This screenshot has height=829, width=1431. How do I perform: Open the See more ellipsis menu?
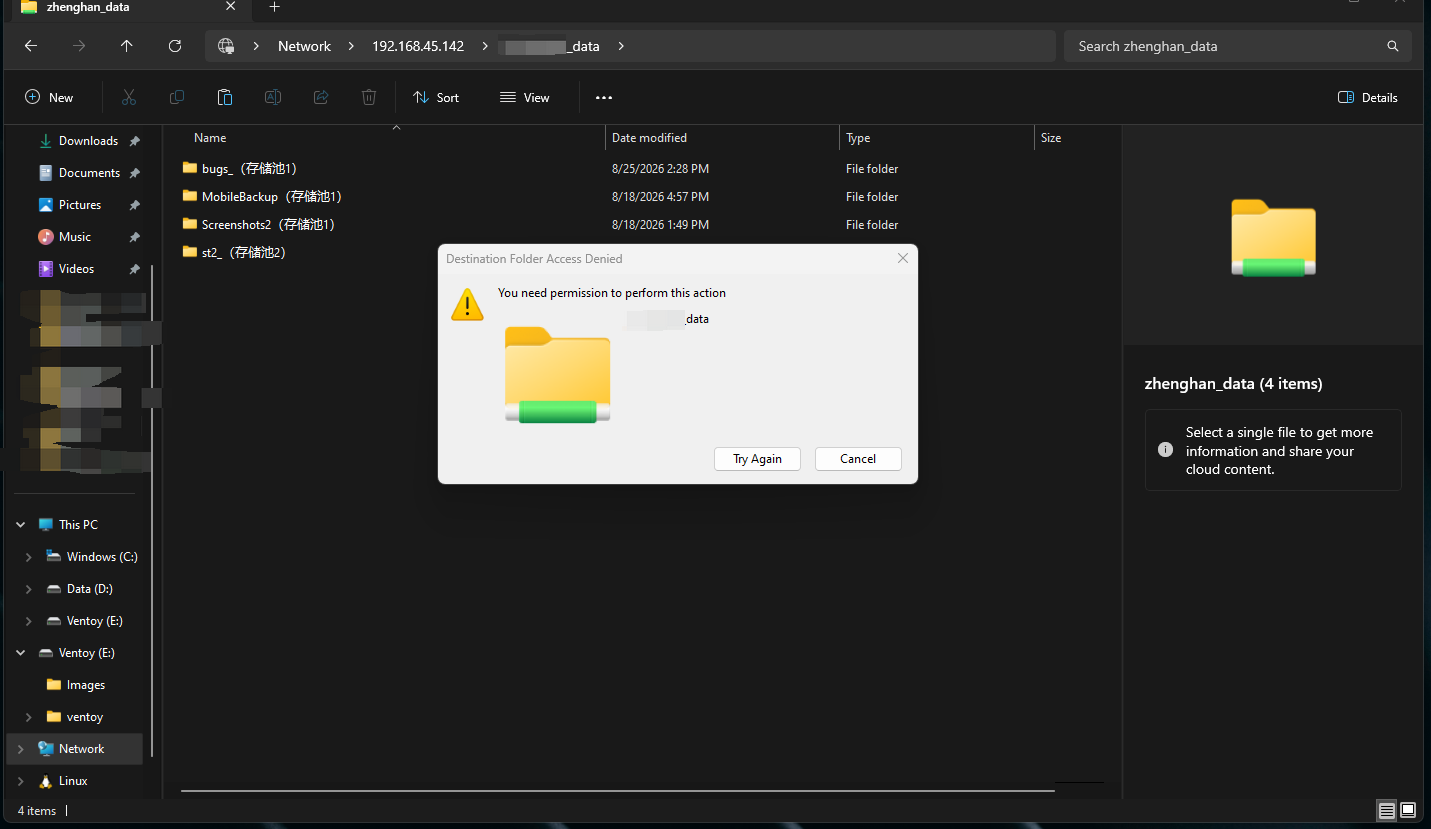(x=604, y=97)
